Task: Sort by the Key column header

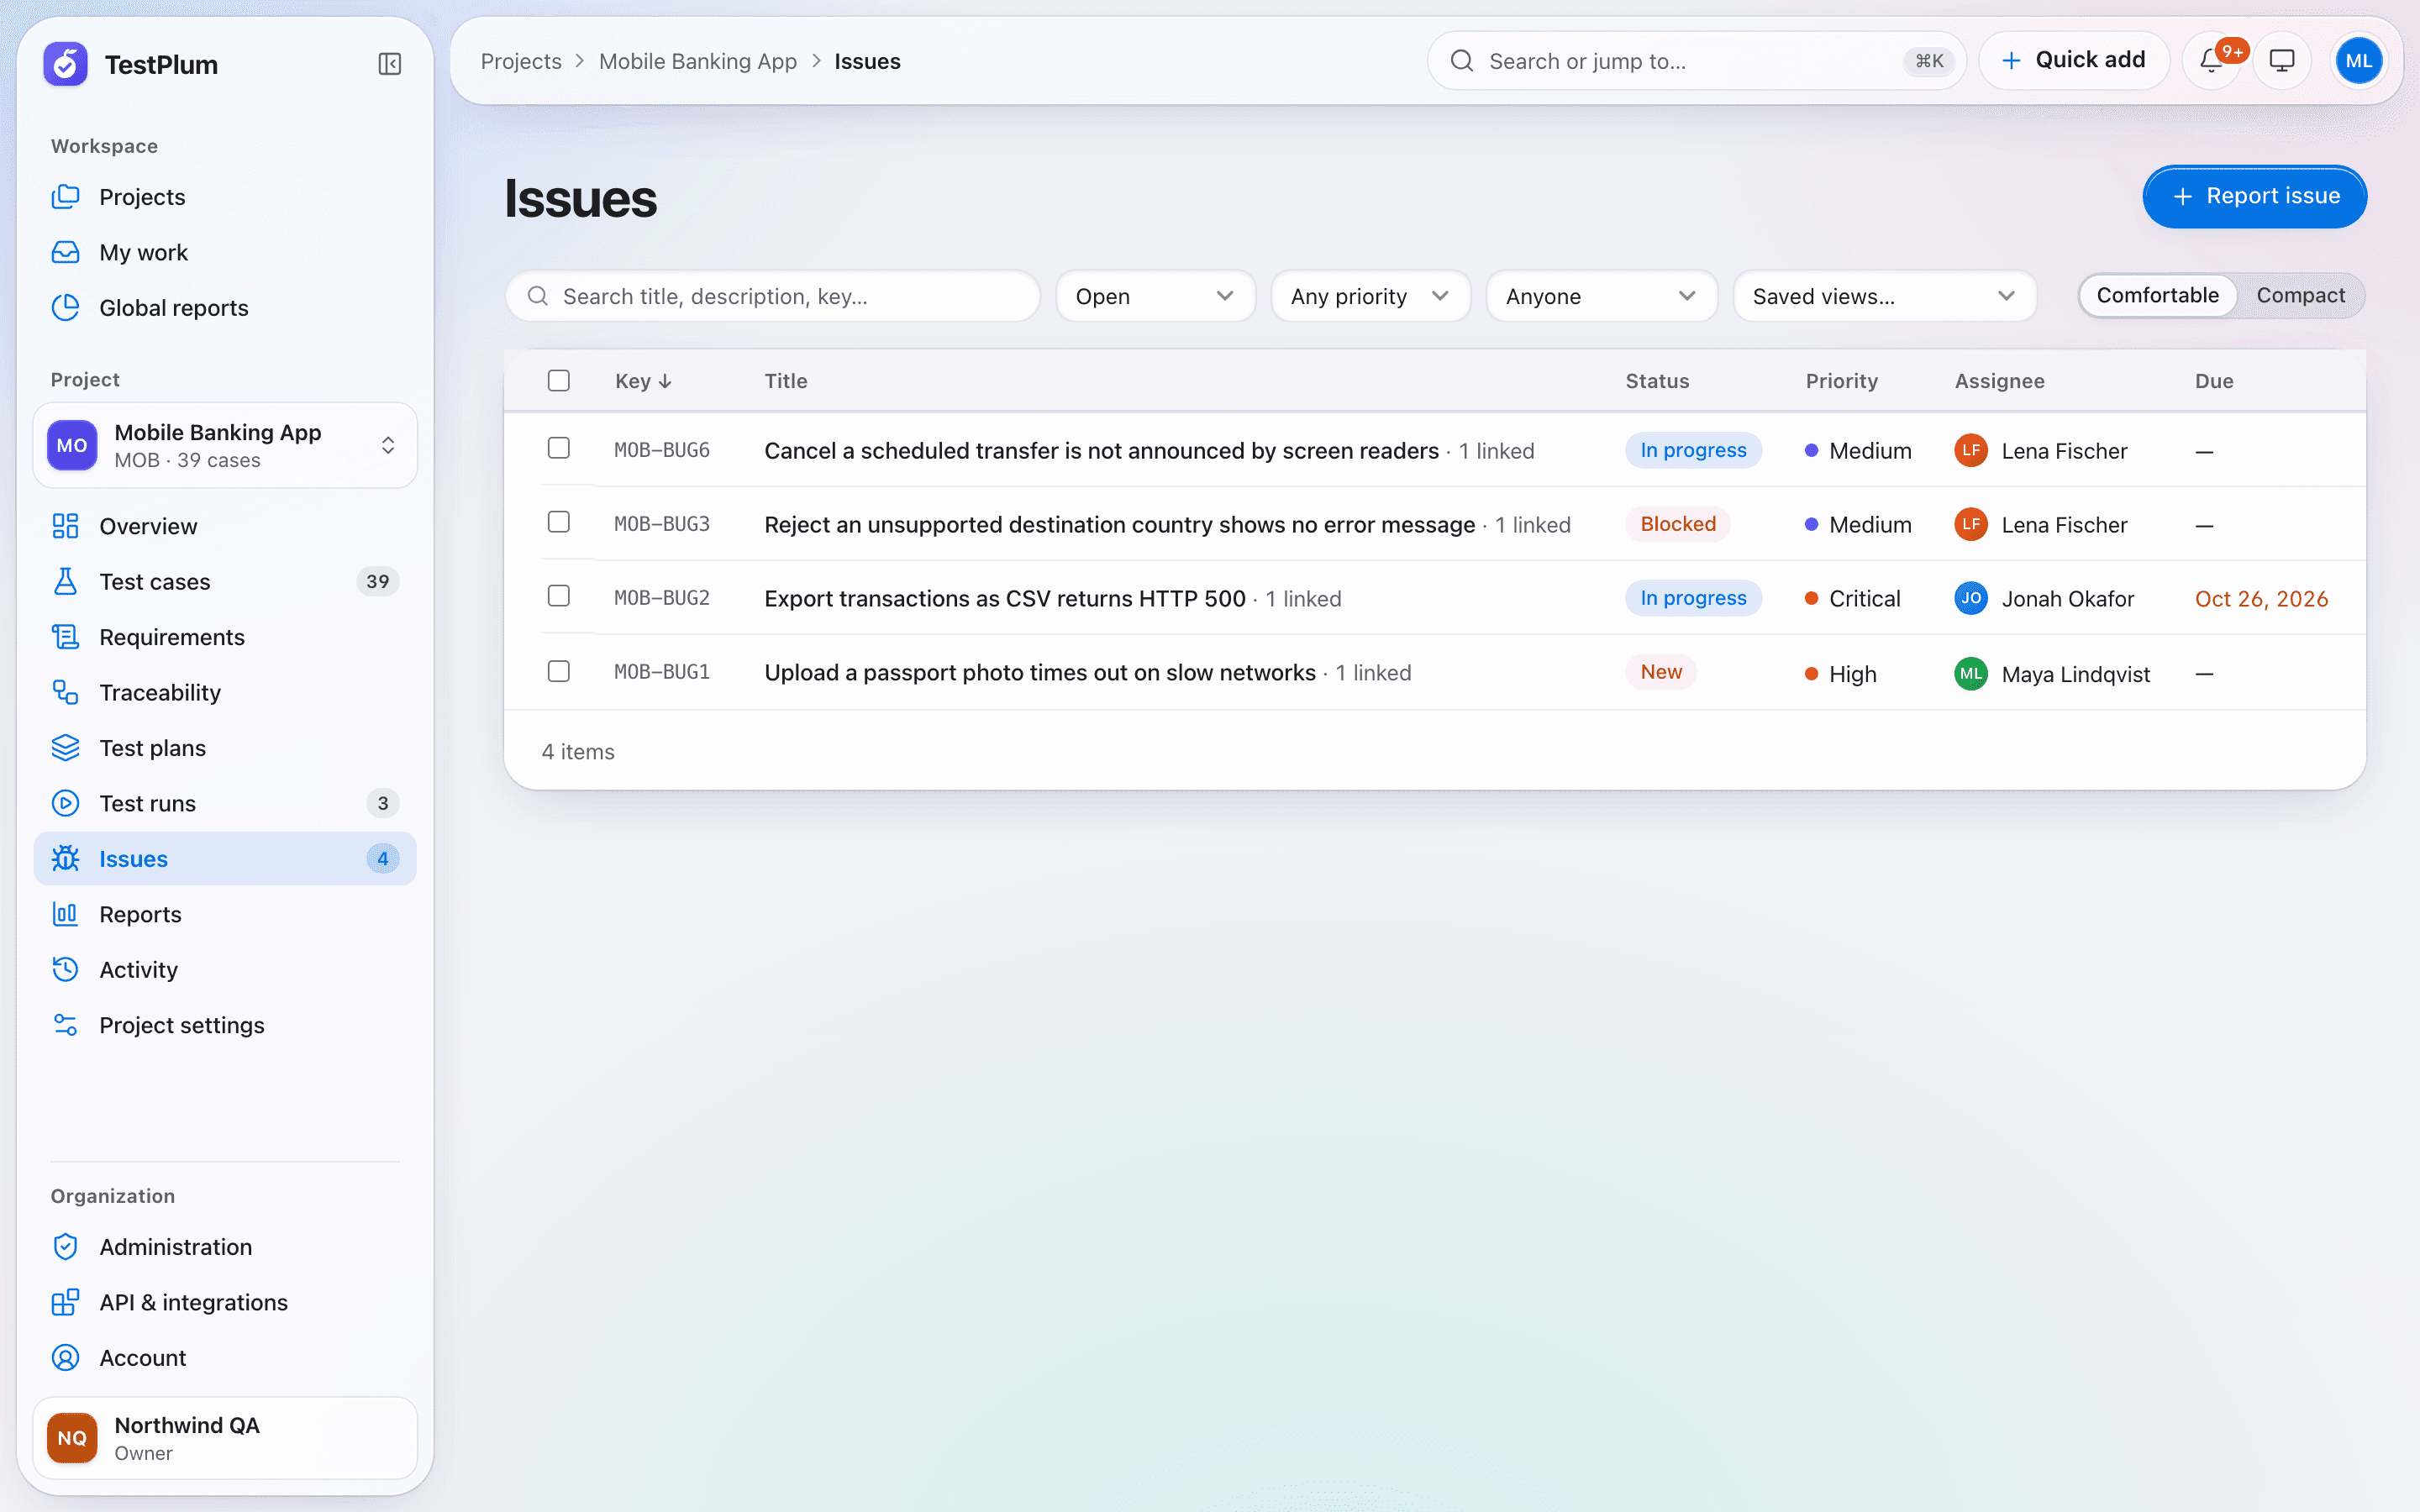Action: pyautogui.click(x=643, y=381)
